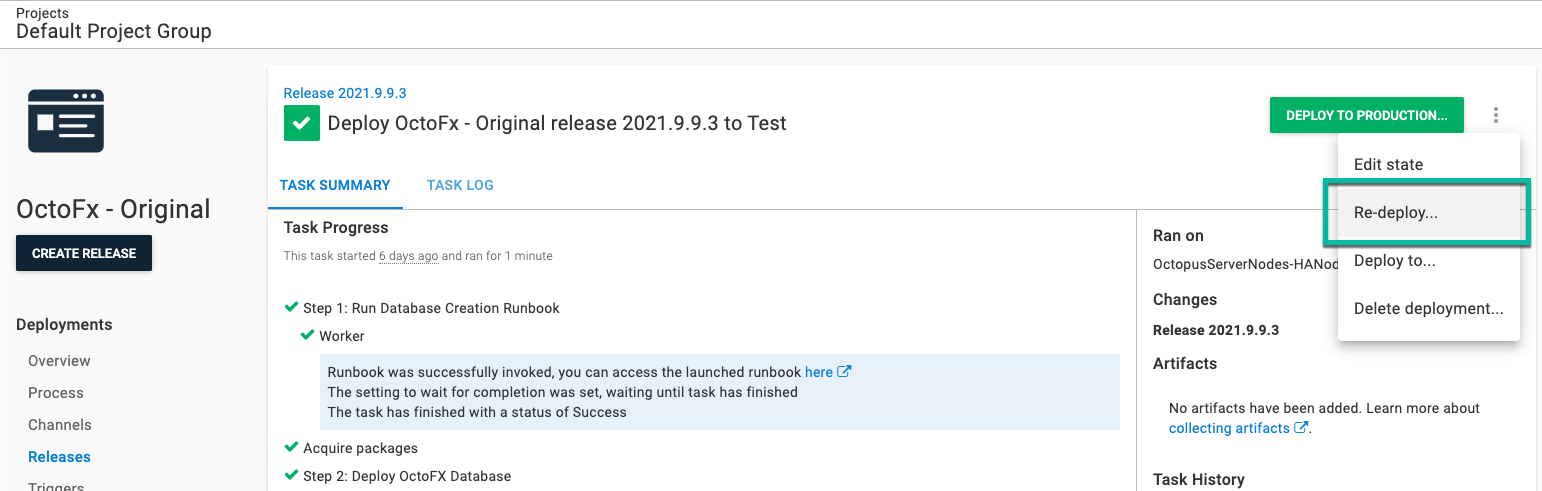This screenshot has height=491, width=1542.
Task: Click the green success checkmark icon beside deployment title
Action: click(x=300, y=124)
